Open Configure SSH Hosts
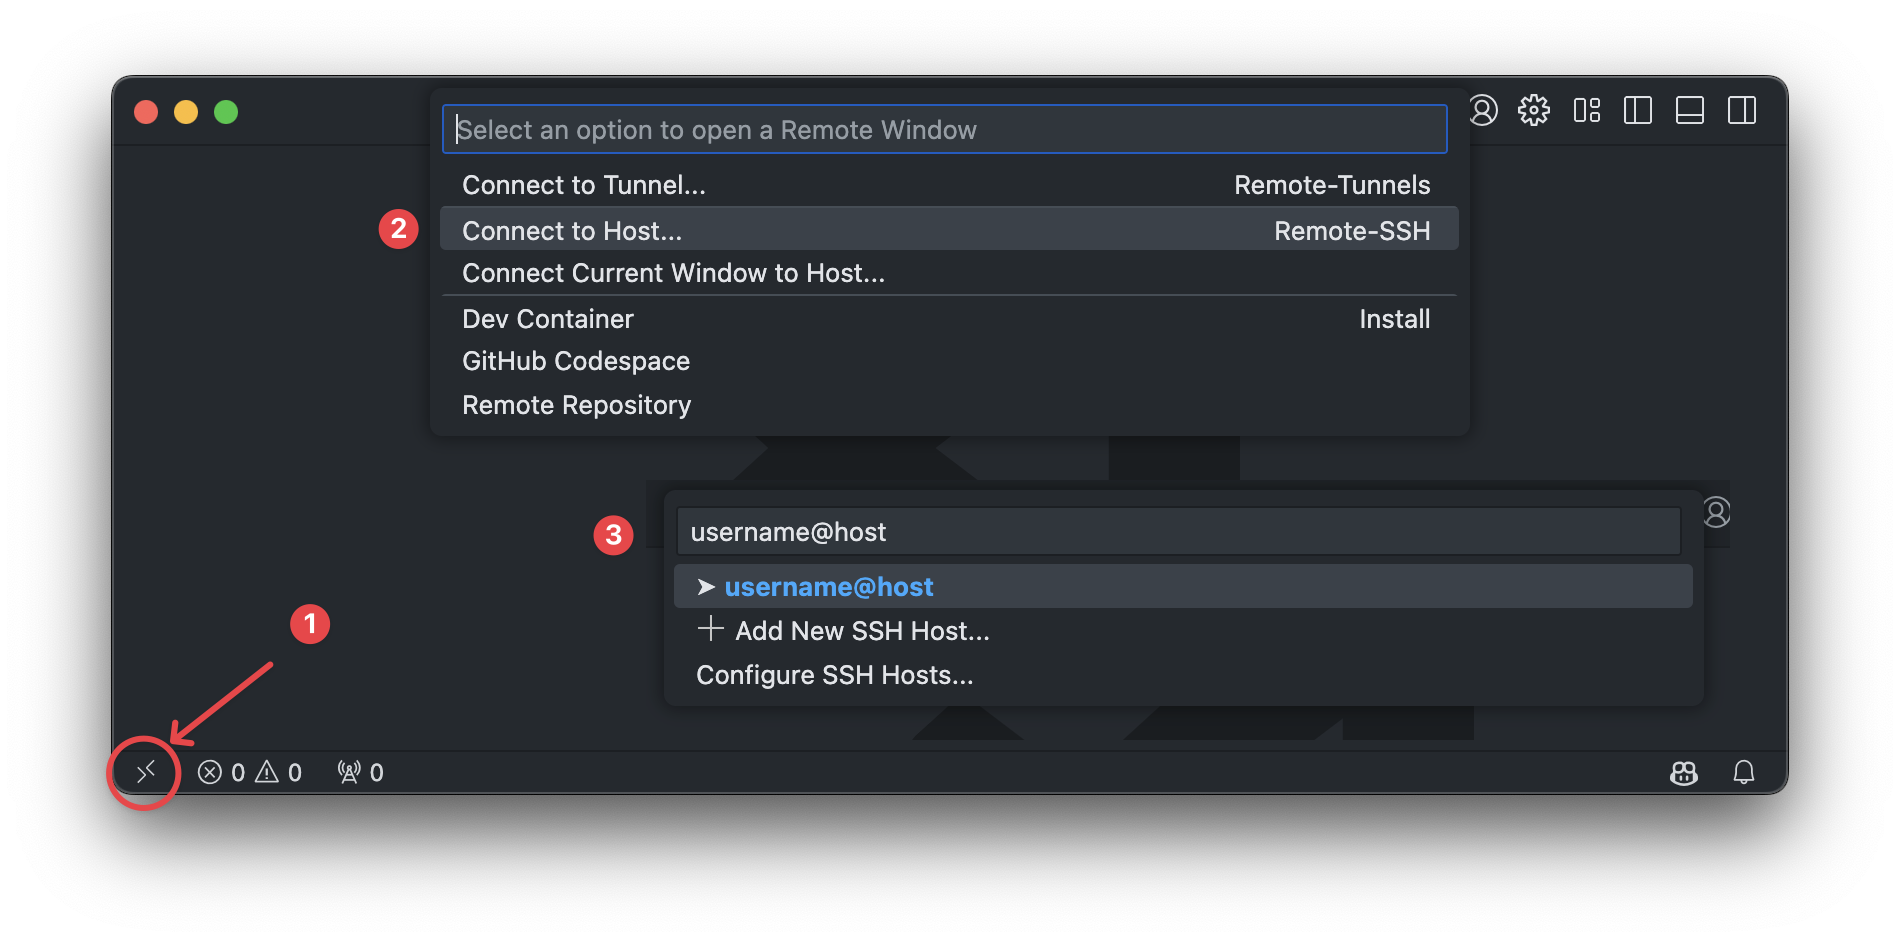 pos(834,675)
